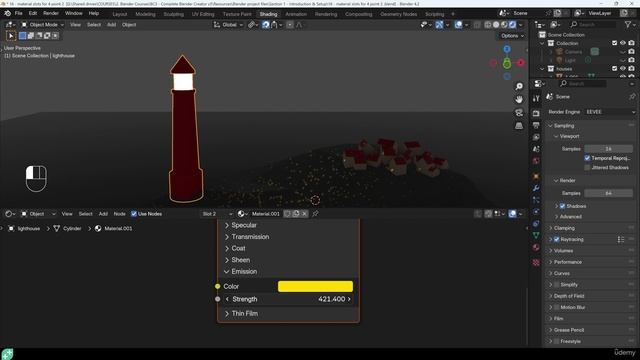Open the Render properties tab
This screenshot has width=640, height=360.
[536, 113]
